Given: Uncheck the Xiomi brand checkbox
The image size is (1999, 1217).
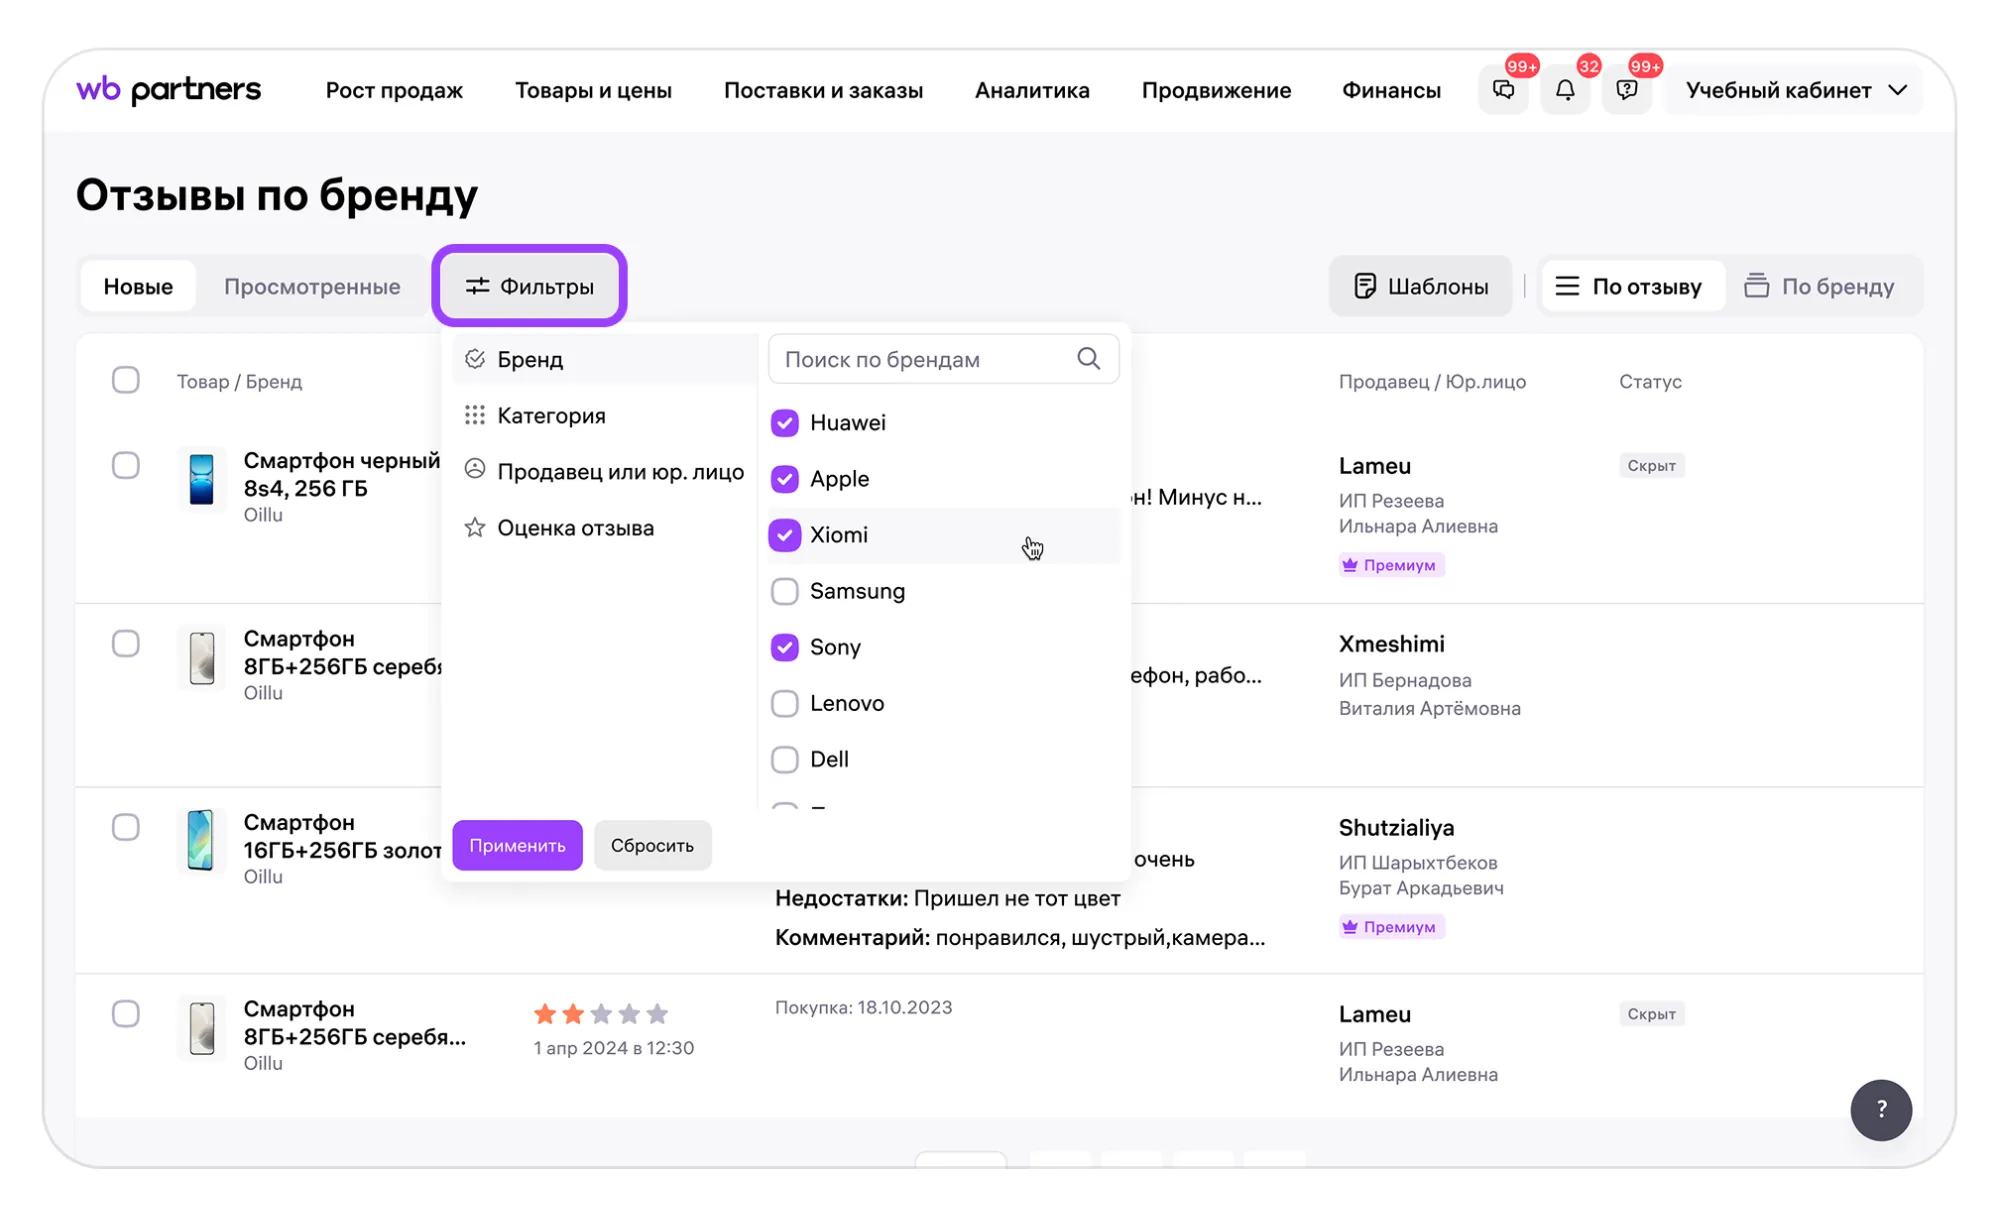Looking at the screenshot, I should (x=785, y=535).
